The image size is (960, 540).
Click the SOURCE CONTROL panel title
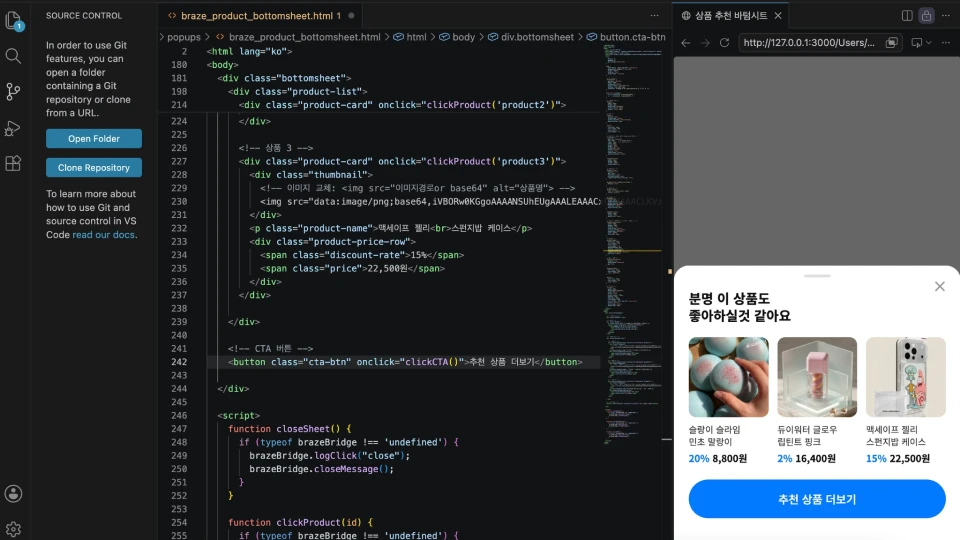pos(84,15)
